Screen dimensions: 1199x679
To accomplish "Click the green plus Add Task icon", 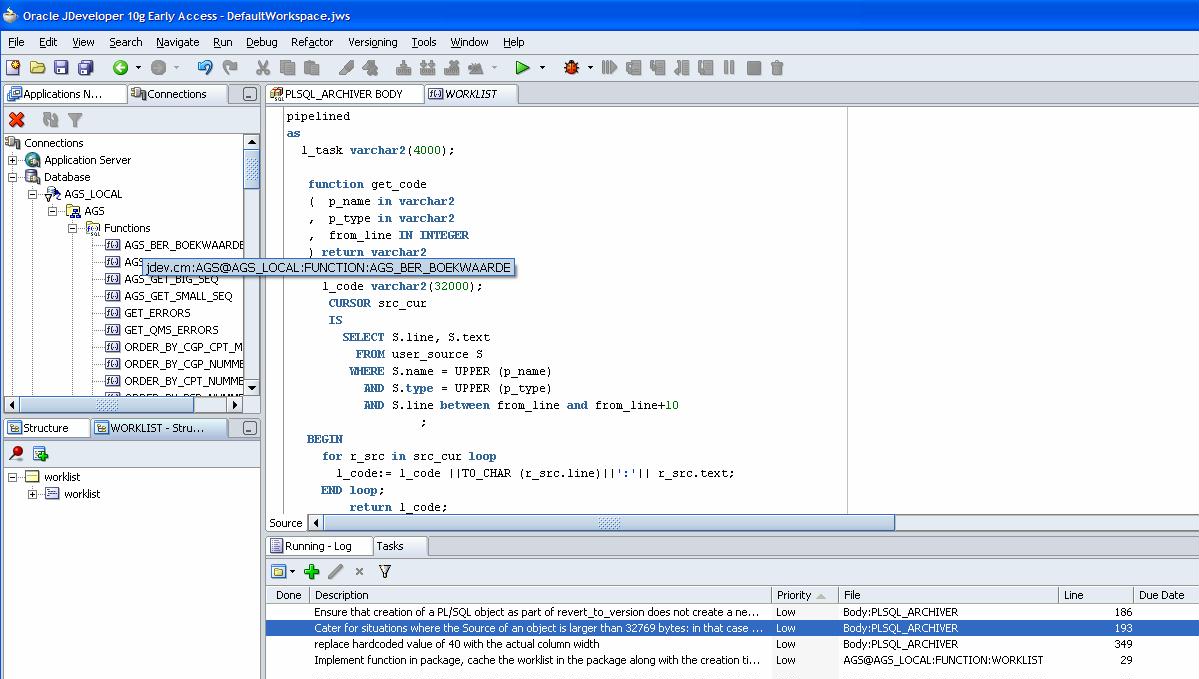I will point(312,571).
